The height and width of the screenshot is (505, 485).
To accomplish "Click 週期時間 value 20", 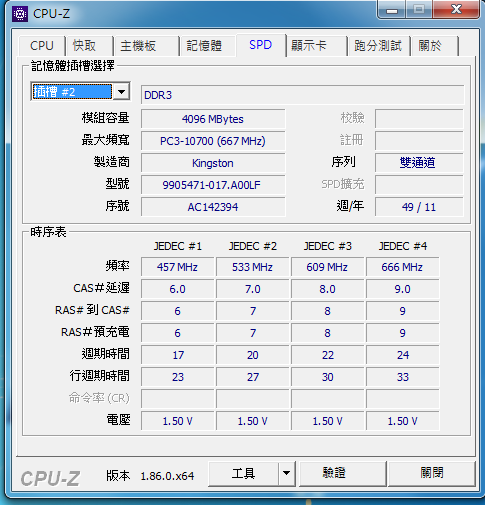I will (253, 355).
